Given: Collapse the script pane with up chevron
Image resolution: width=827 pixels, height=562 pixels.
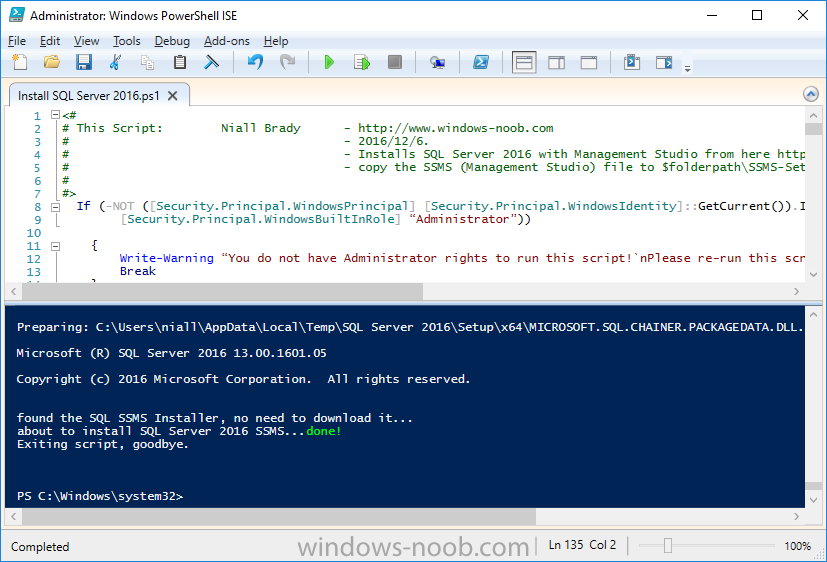Looking at the screenshot, I should (811, 94).
